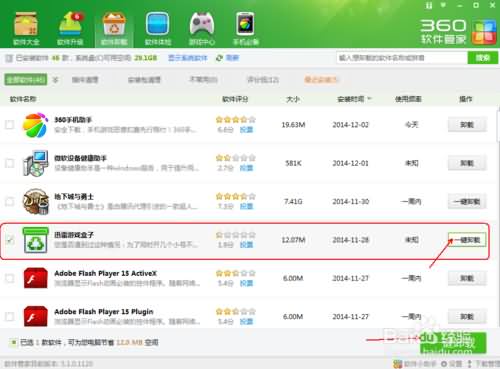500x369 pixels.
Task: Switch to 插件清理 tab
Action: point(85,80)
